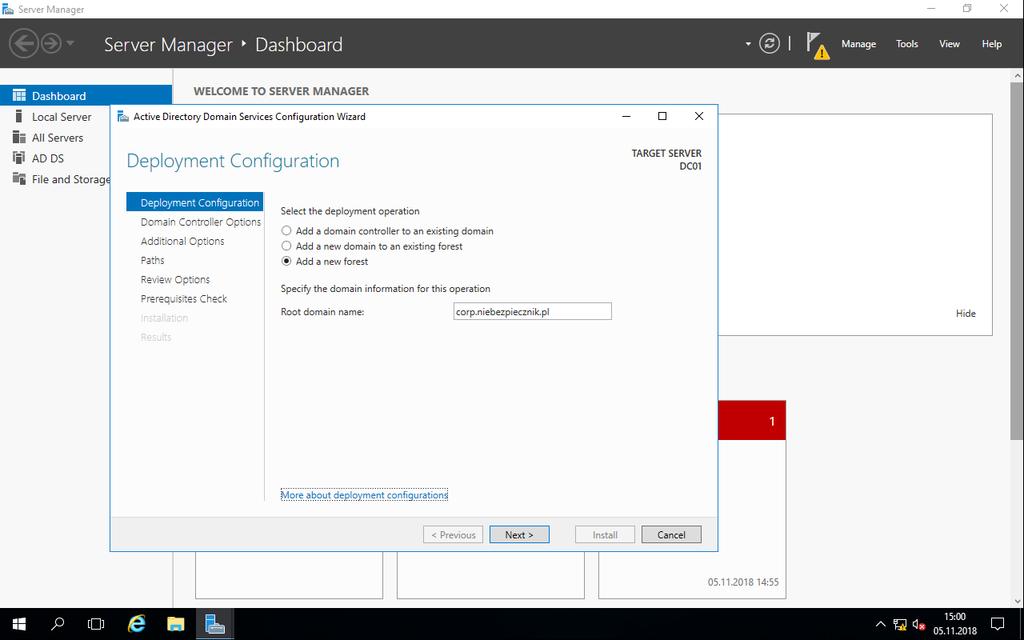
Task: Click the forward navigation arrow in Server Manager
Action: [x=51, y=44]
